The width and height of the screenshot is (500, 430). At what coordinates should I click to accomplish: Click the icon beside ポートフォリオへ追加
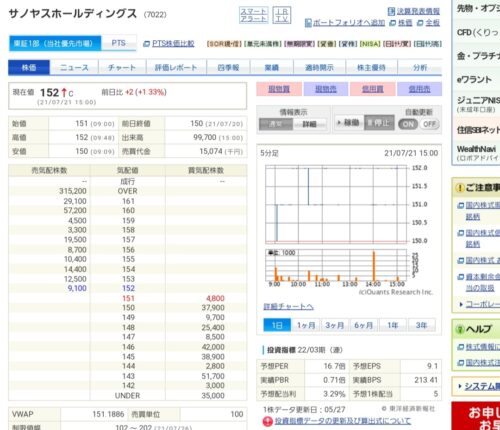click(x=308, y=23)
